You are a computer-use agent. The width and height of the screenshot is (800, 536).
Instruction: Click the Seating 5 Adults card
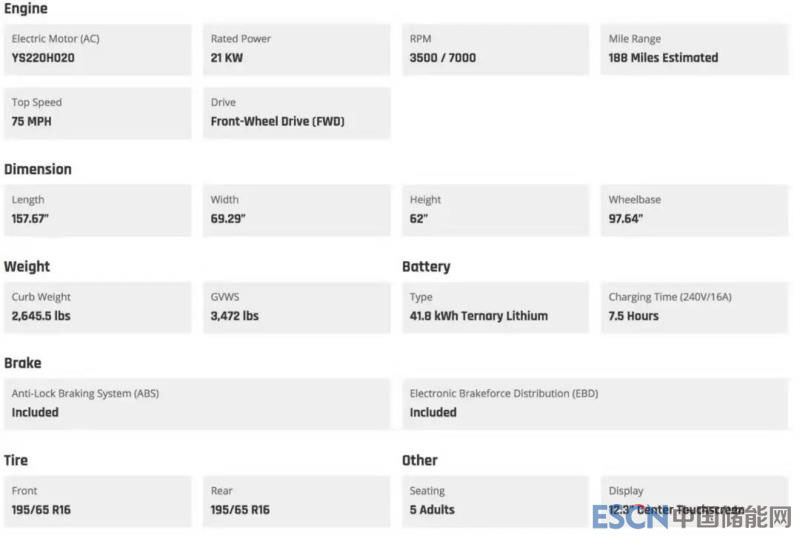495,501
